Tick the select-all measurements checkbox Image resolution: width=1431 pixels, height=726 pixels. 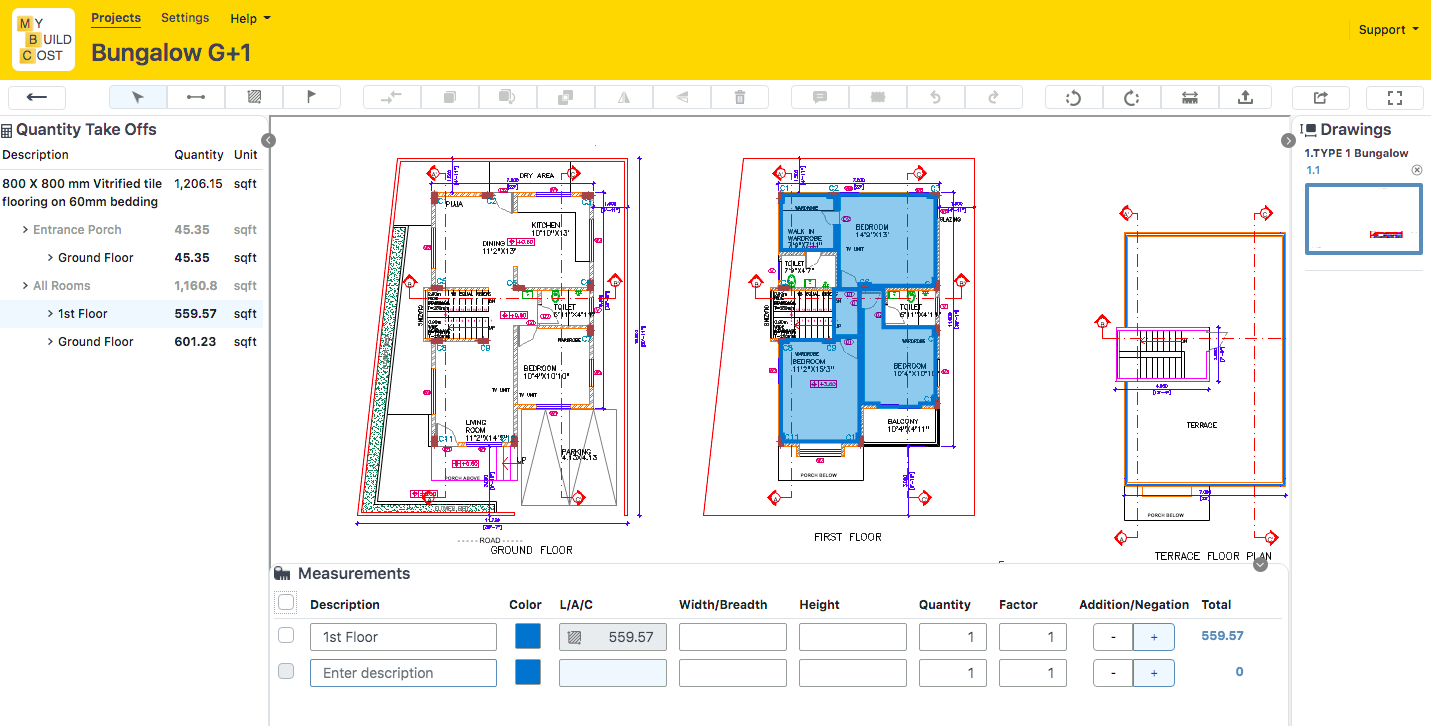(x=286, y=602)
